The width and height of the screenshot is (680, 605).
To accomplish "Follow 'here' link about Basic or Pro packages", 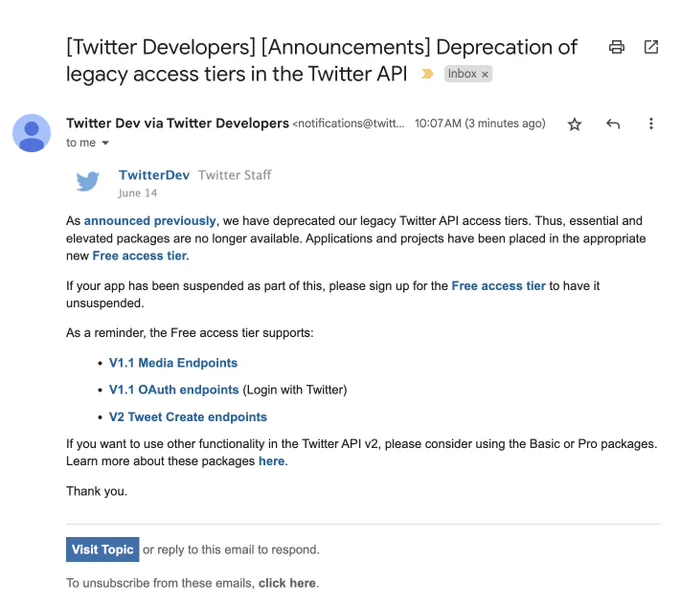I will 271,461.
